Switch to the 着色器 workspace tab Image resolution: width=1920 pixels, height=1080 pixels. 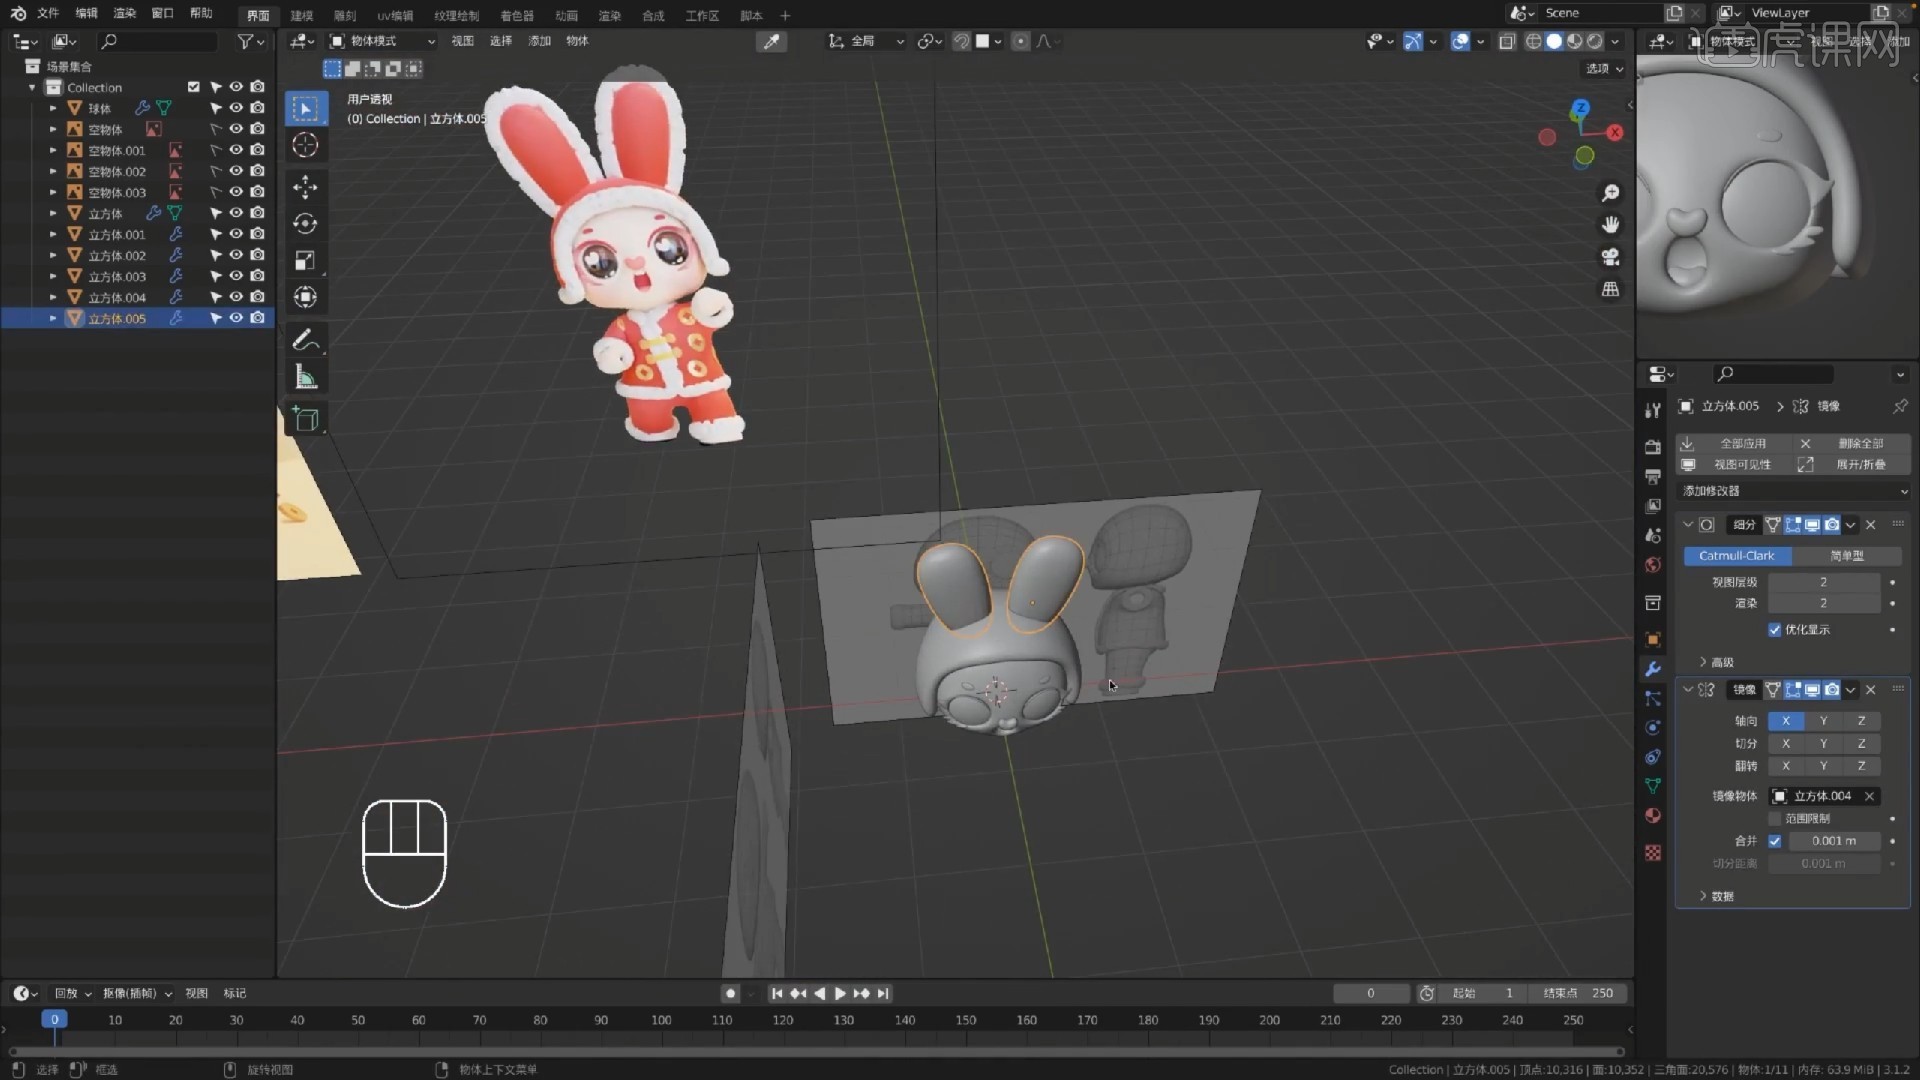click(517, 15)
